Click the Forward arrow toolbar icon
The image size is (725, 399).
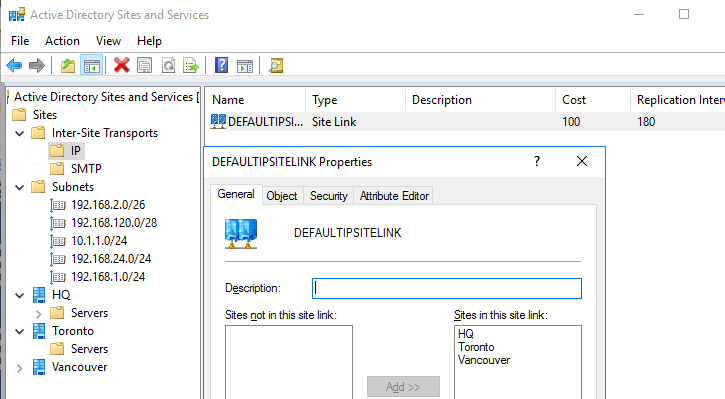37,66
